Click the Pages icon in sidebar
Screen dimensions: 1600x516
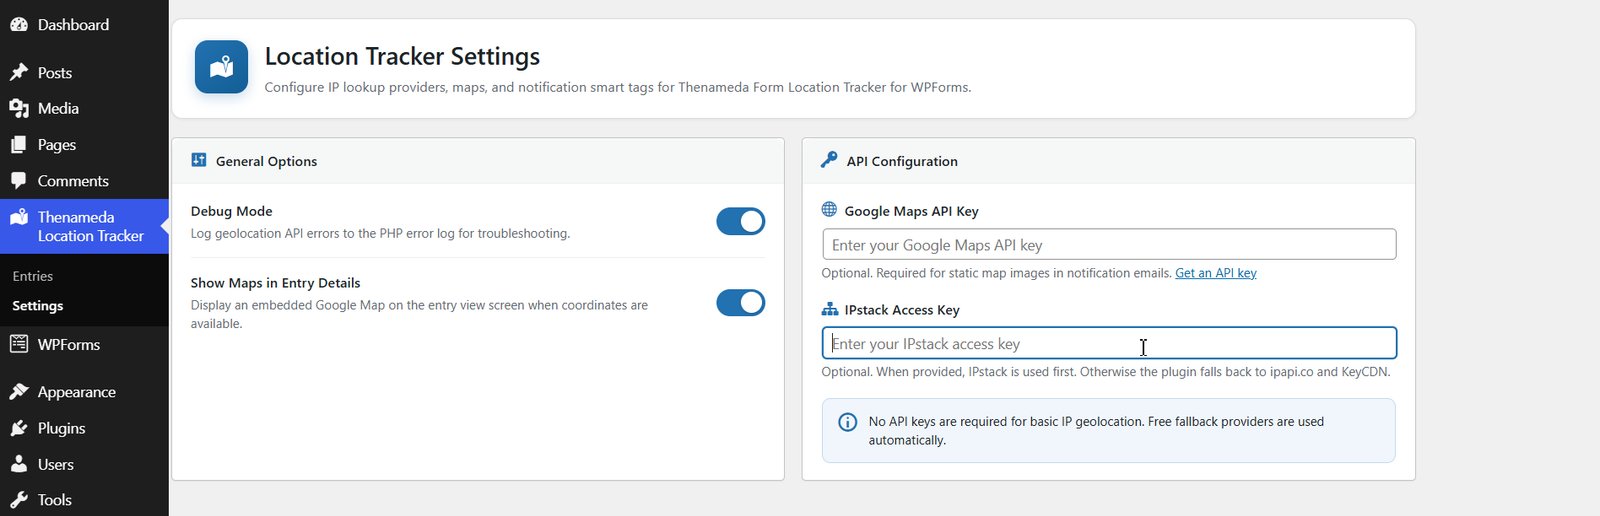[x=19, y=145]
